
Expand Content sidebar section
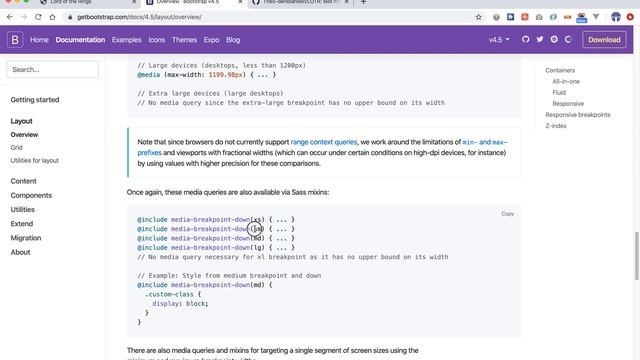tap(23, 181)
